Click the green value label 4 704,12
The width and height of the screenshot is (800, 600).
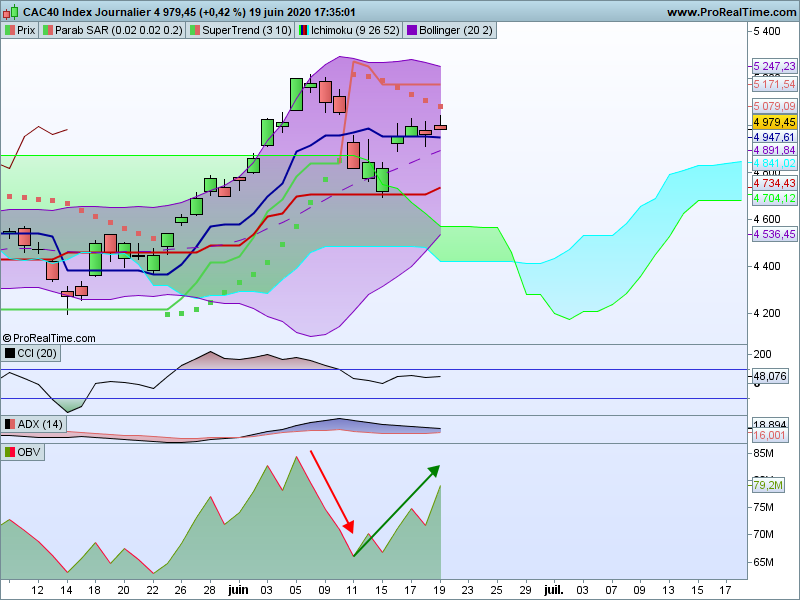[774, 198]
